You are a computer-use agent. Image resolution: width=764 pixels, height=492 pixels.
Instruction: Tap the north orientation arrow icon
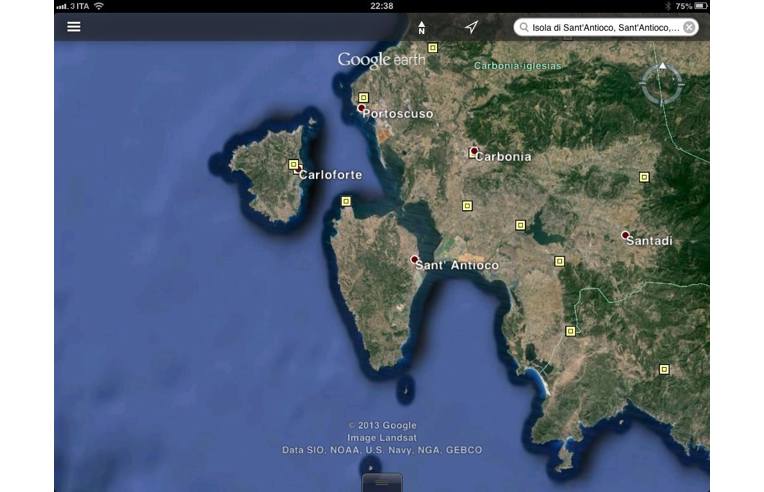coord(421,27)
